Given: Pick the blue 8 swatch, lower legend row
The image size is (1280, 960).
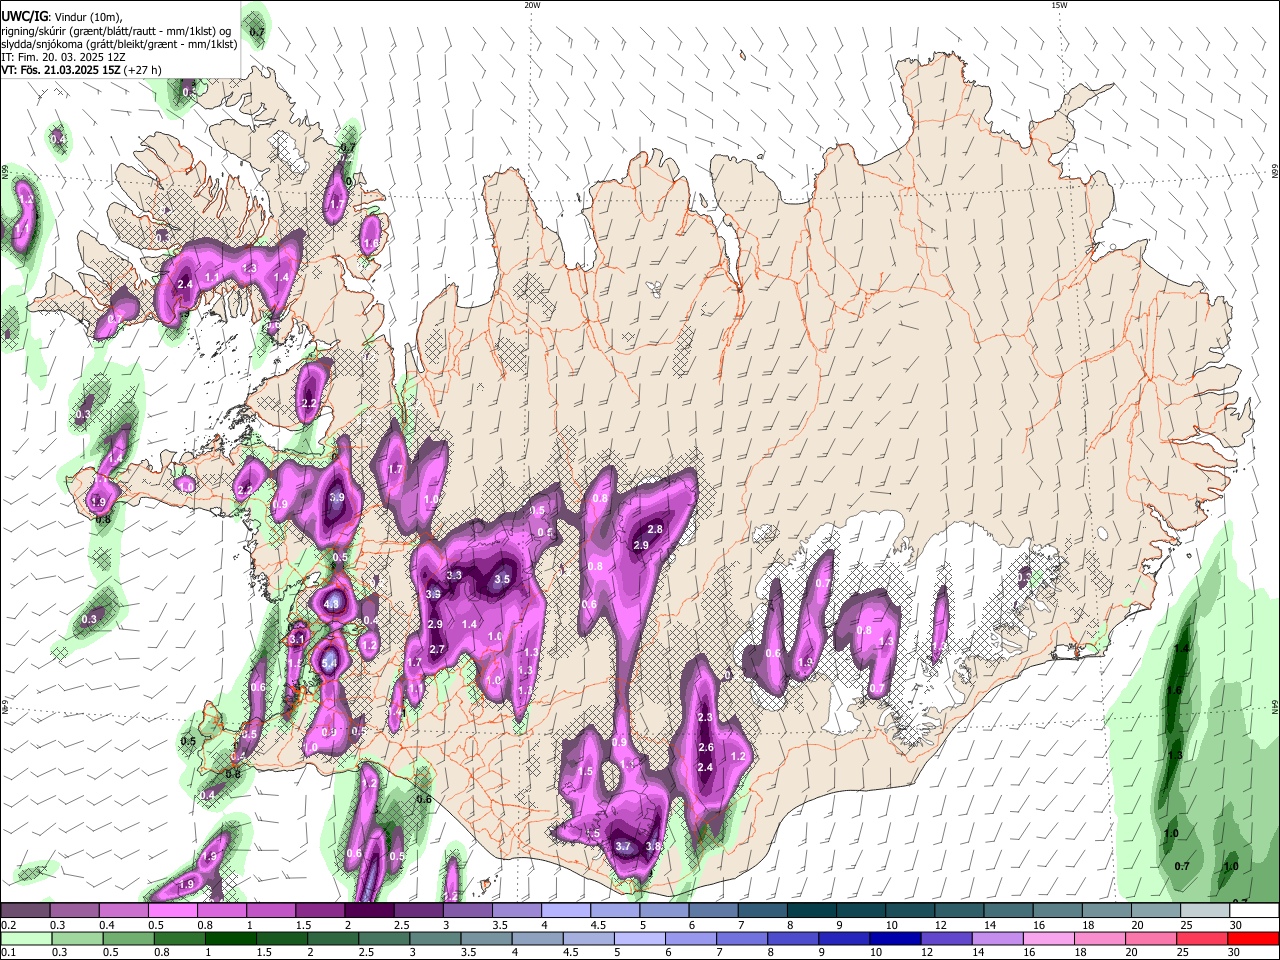Looking at the screenshot, I should (x=791, y=939).
